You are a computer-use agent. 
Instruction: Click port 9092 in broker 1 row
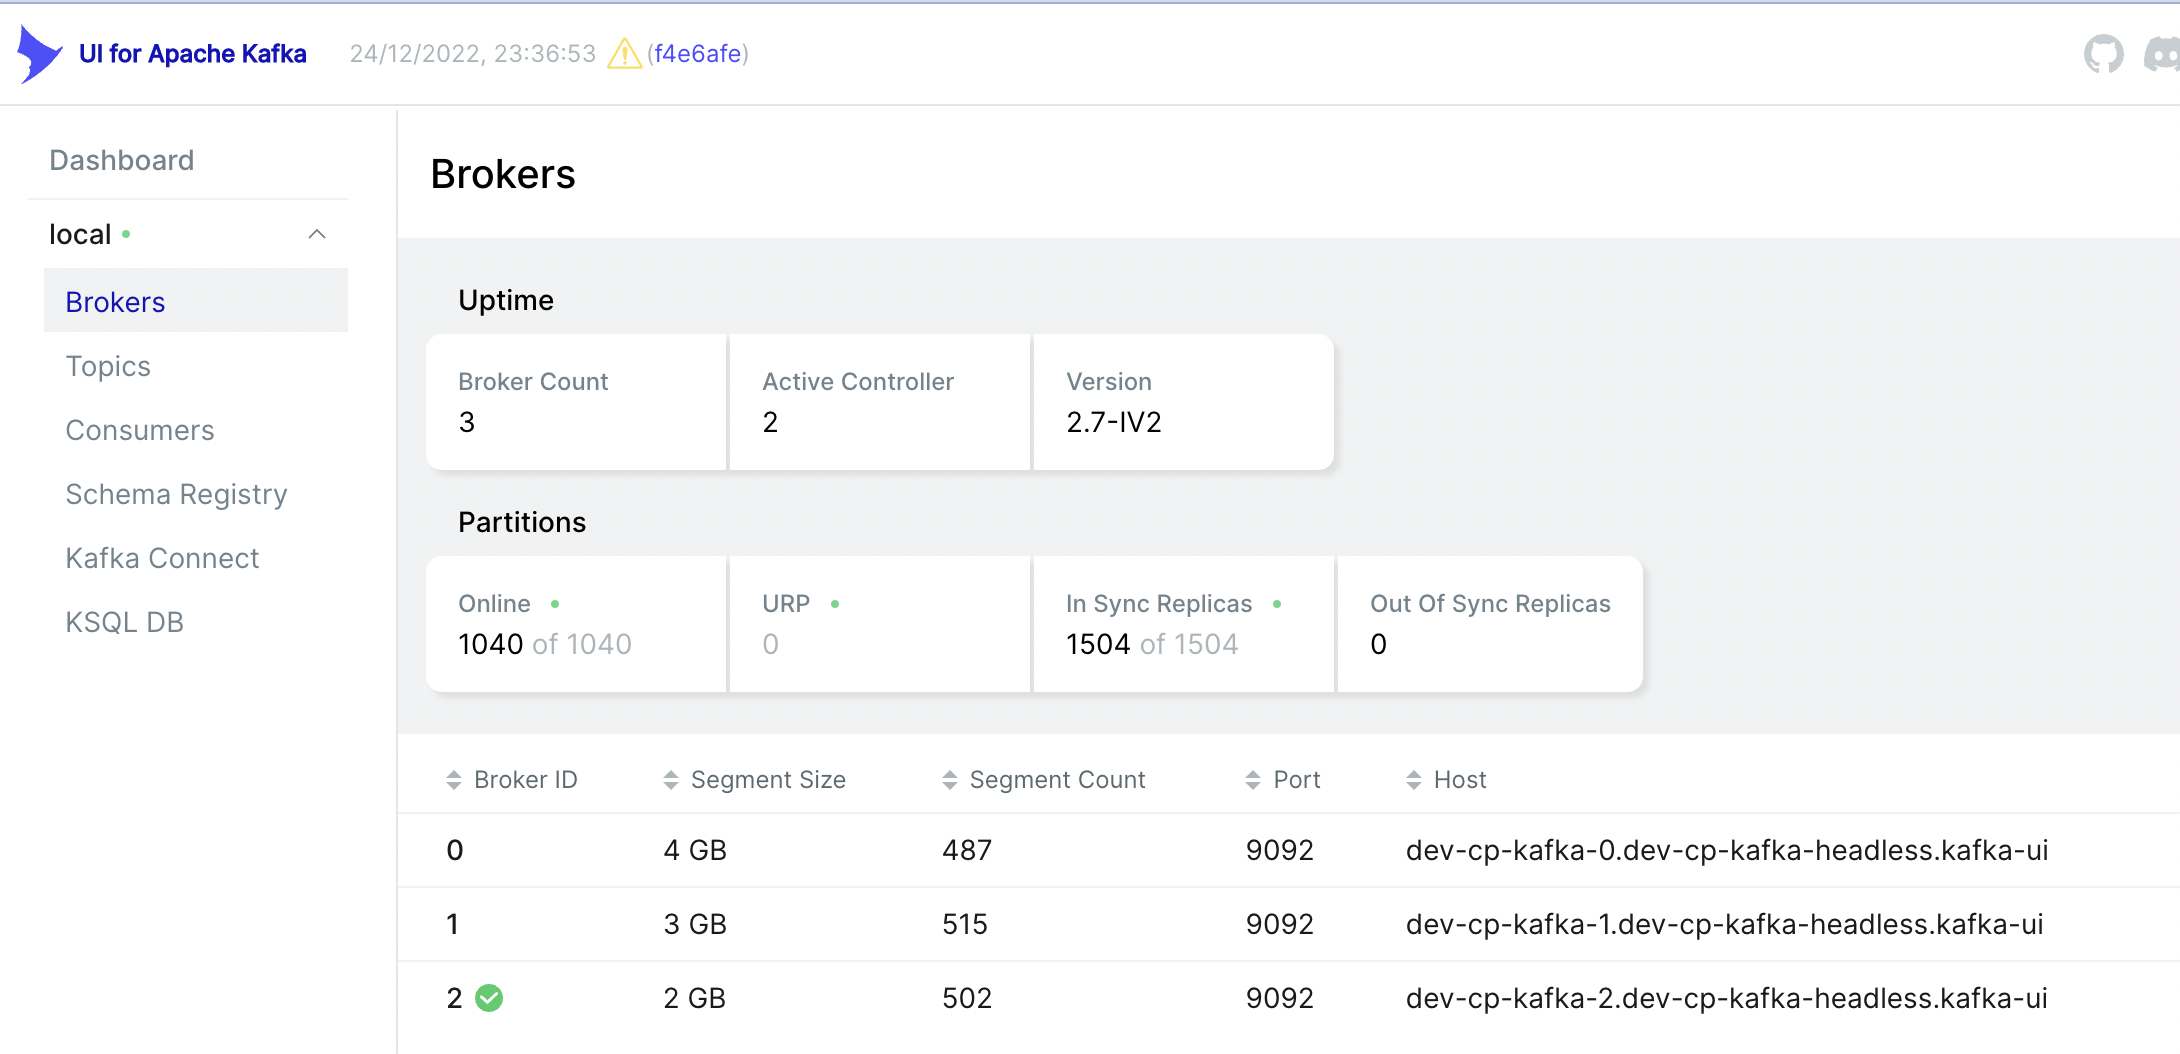coord(1280,924)
